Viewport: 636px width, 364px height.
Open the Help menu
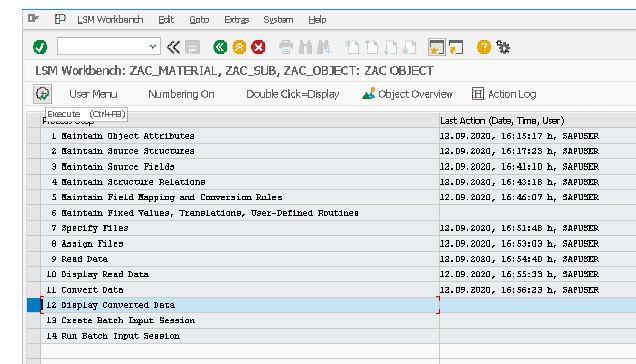[317, 19]
